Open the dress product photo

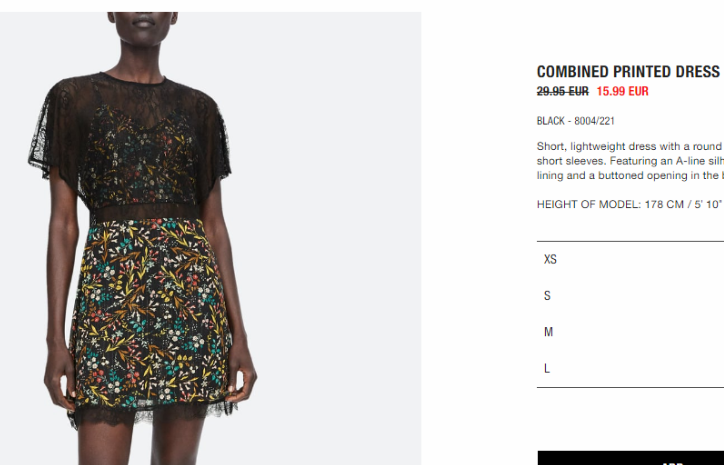click(211, 238)
